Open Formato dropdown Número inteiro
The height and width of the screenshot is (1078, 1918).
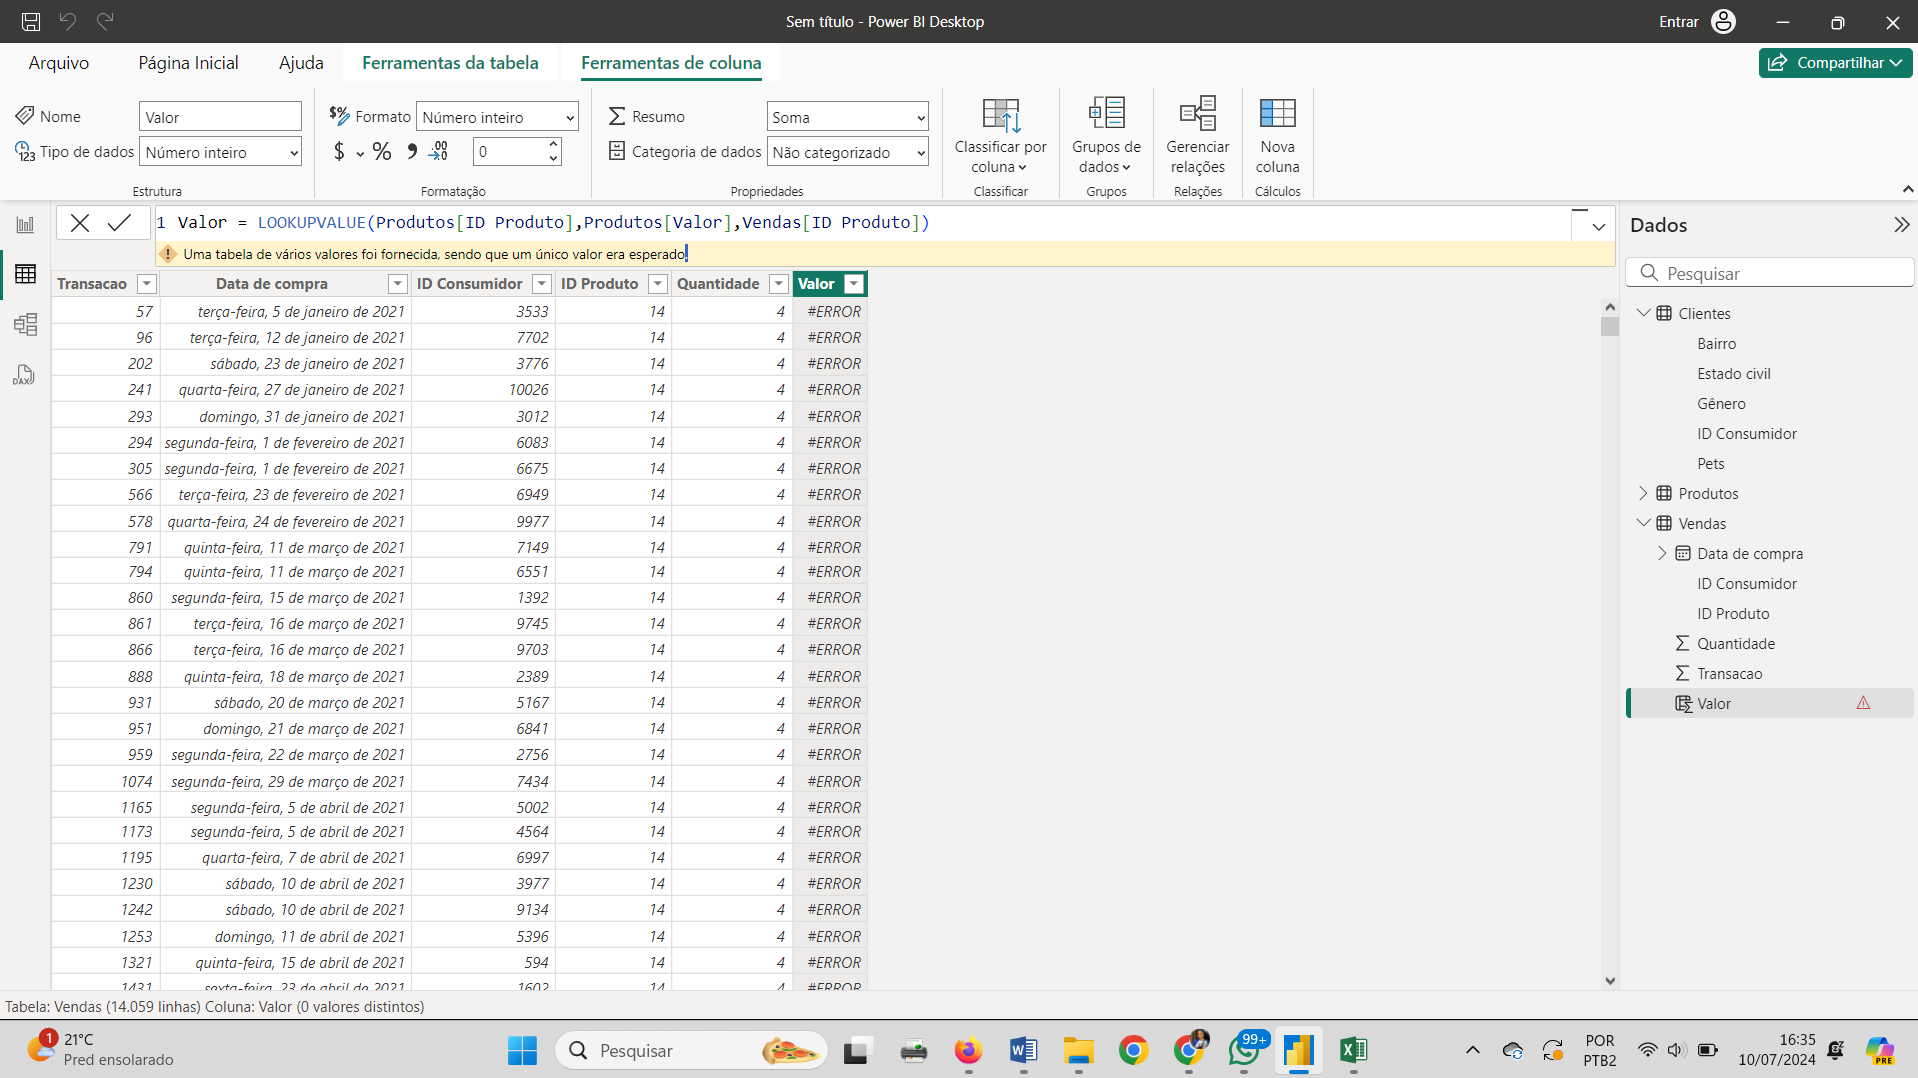coord(497,117)
